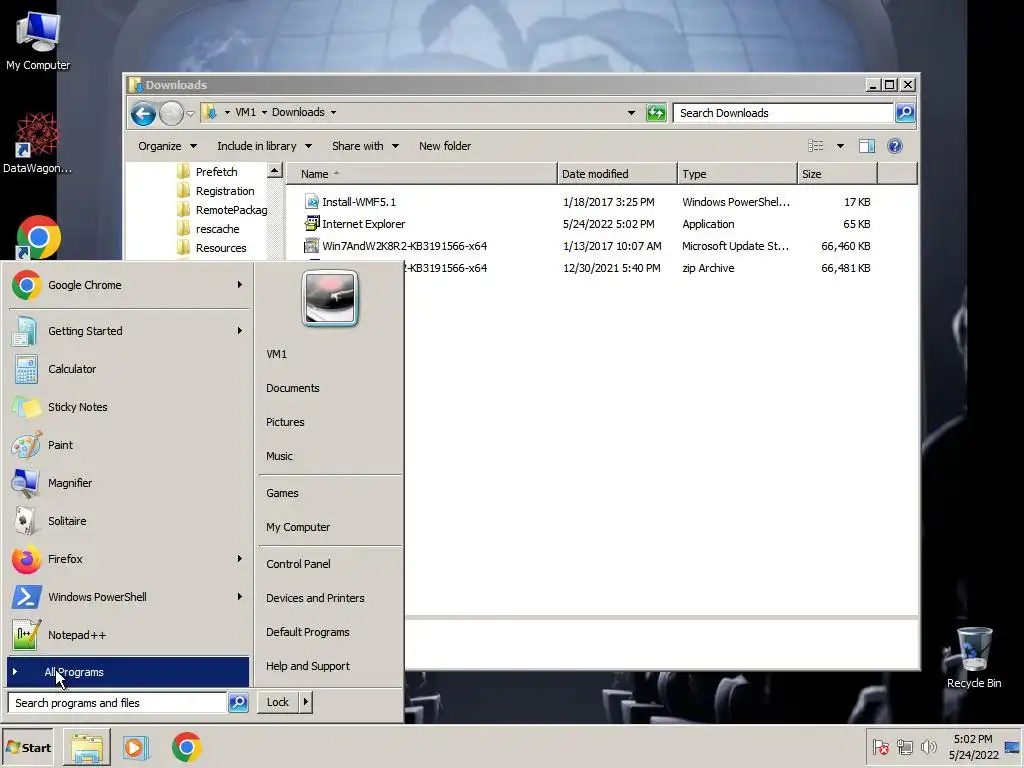Launch Notepad++ from the Start menu

(127, 635)
